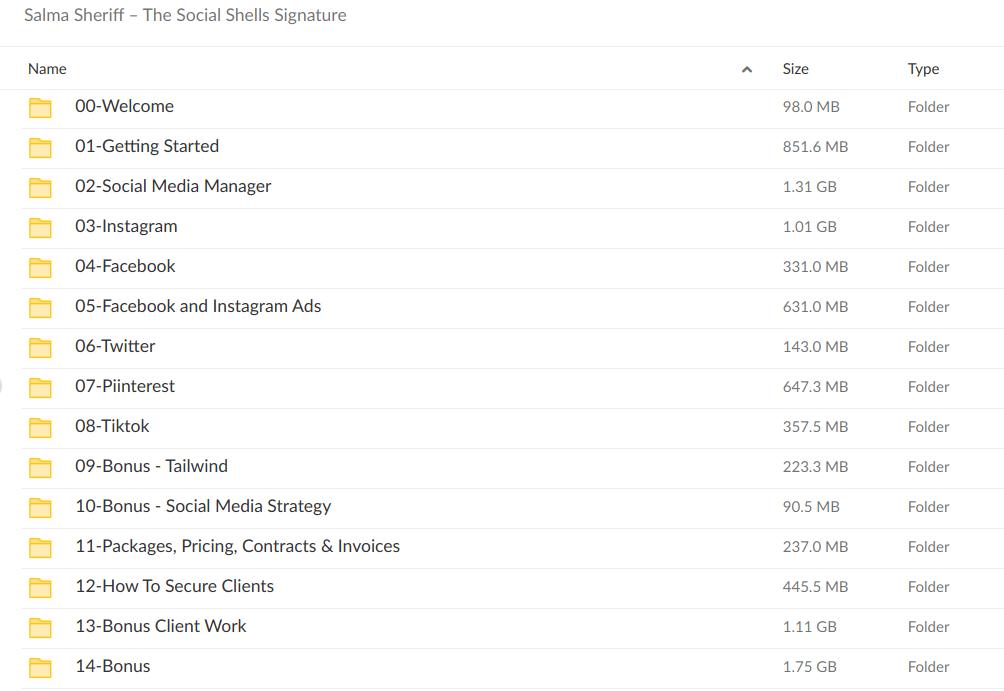
Task: Click the folder icon beside 06-Twitter
Action: coord(40,347)
